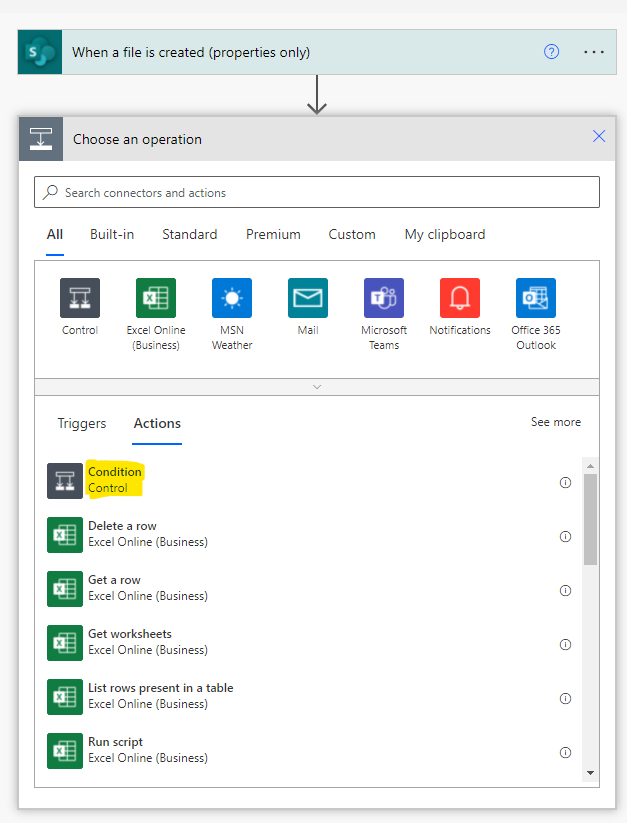
Task: Click the Condition action icon
Action: pyautogui.click(x=65, y=481)
